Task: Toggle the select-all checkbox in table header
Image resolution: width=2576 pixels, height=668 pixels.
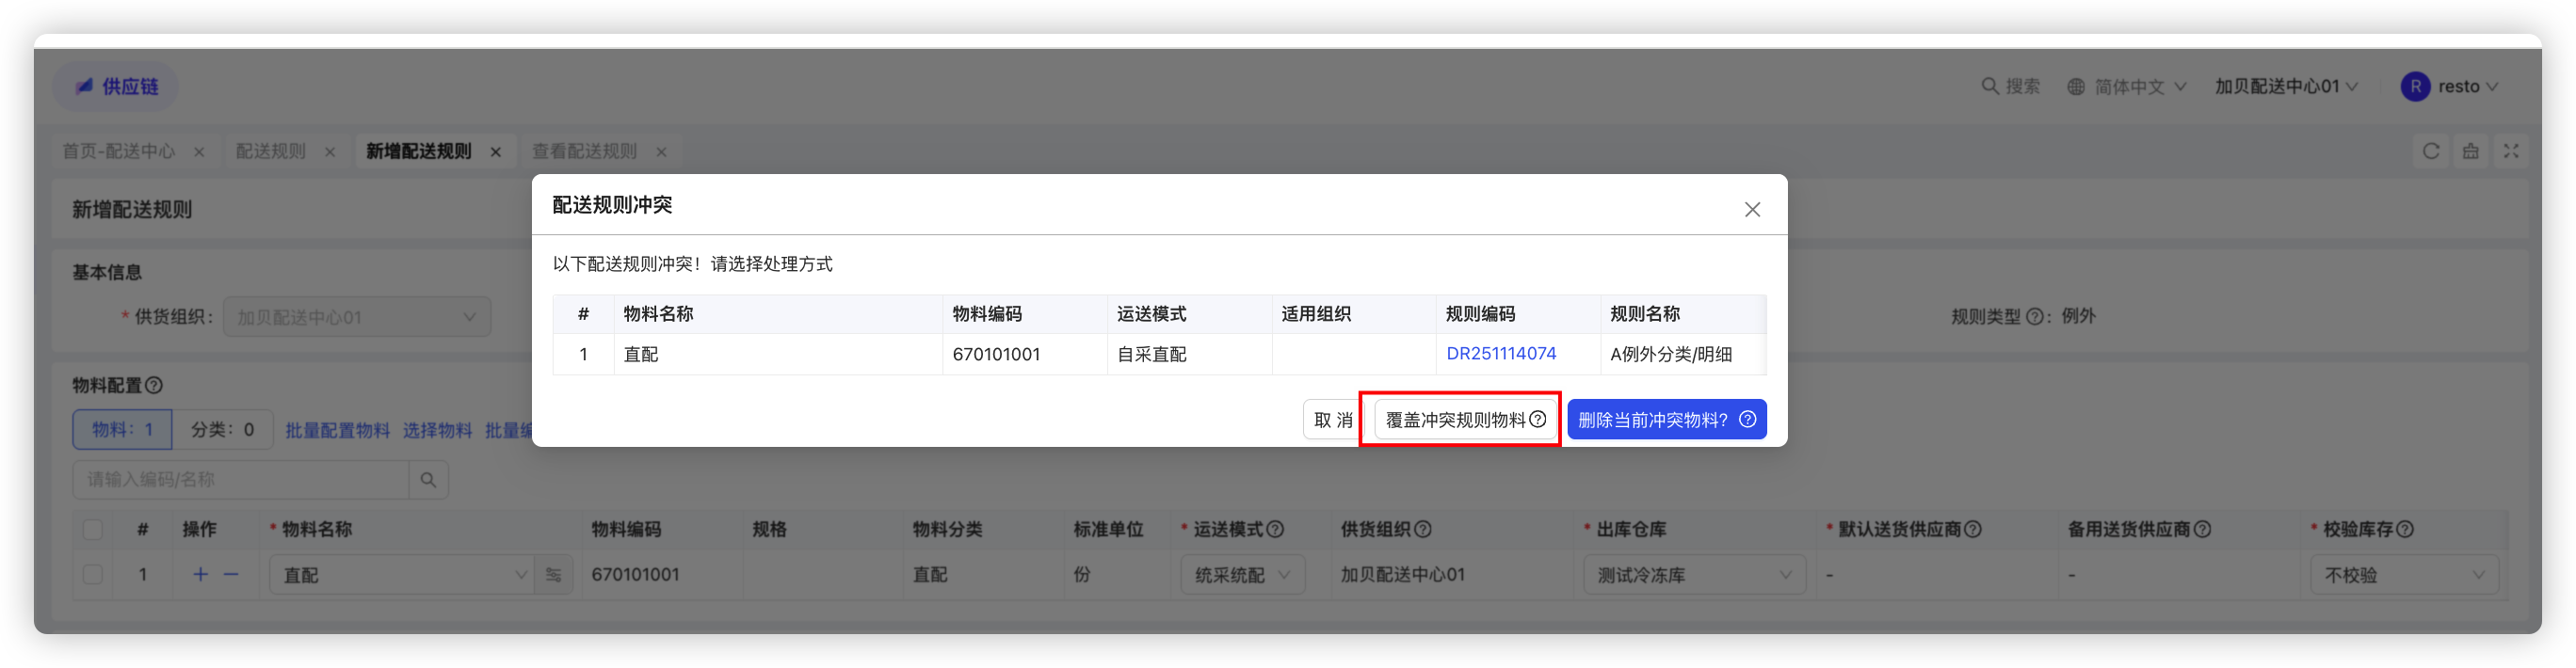Action: pyautogui.click(x=92, y=530)
